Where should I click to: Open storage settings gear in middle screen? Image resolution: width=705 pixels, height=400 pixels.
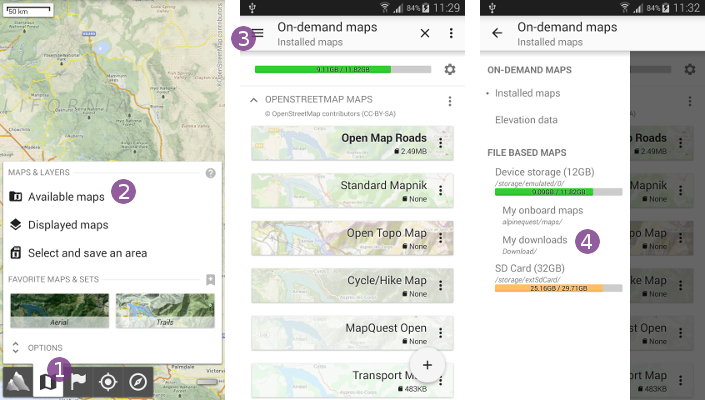450,69
